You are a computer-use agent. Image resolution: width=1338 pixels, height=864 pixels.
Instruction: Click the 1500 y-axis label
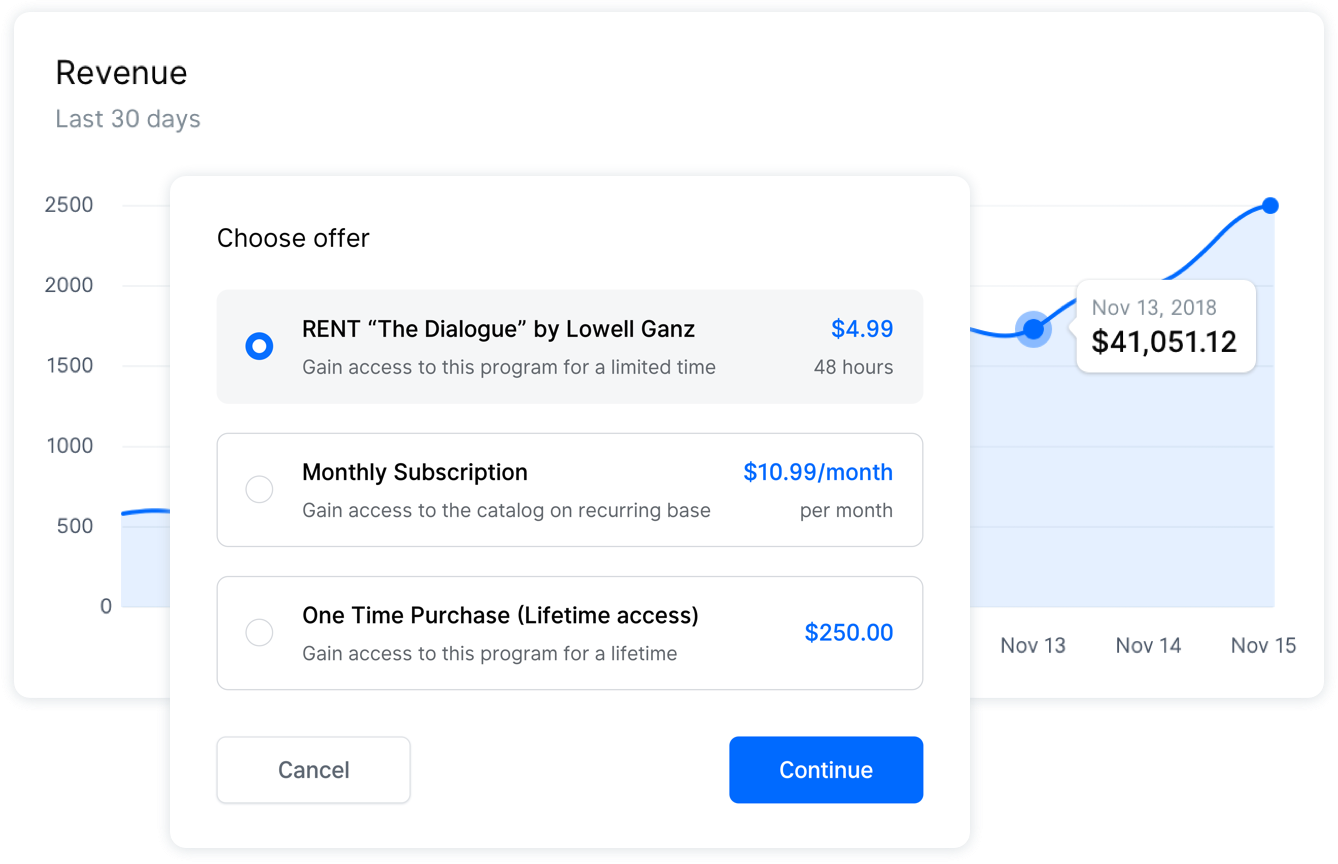(70, 365)
